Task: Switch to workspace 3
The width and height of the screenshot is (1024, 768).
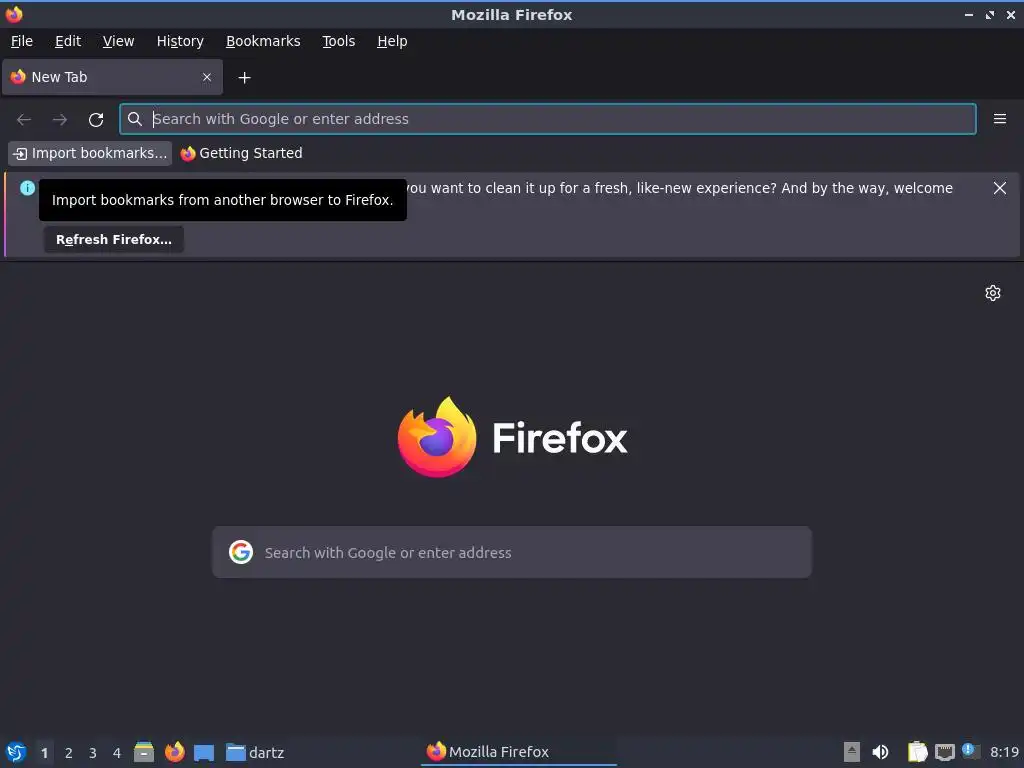Action: [93, 753]
